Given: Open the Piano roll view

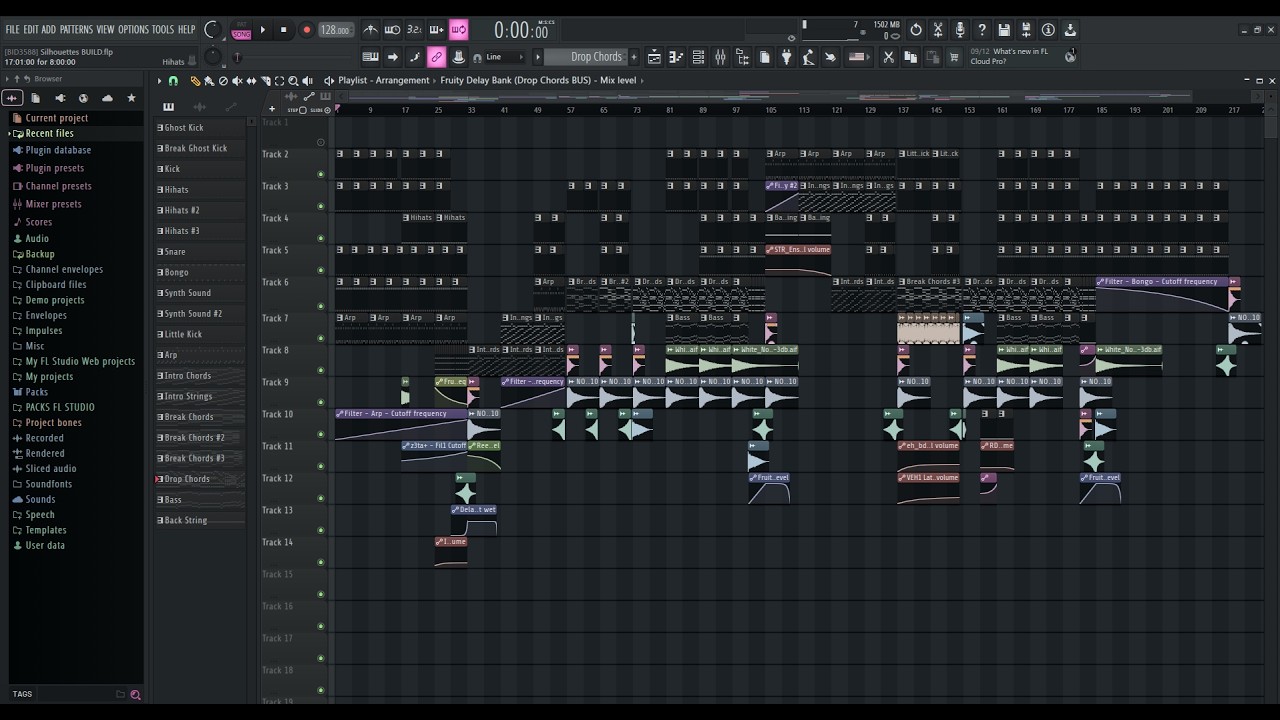Looking at the screenshot, I should pyautogui.click(x=676, y=57).
